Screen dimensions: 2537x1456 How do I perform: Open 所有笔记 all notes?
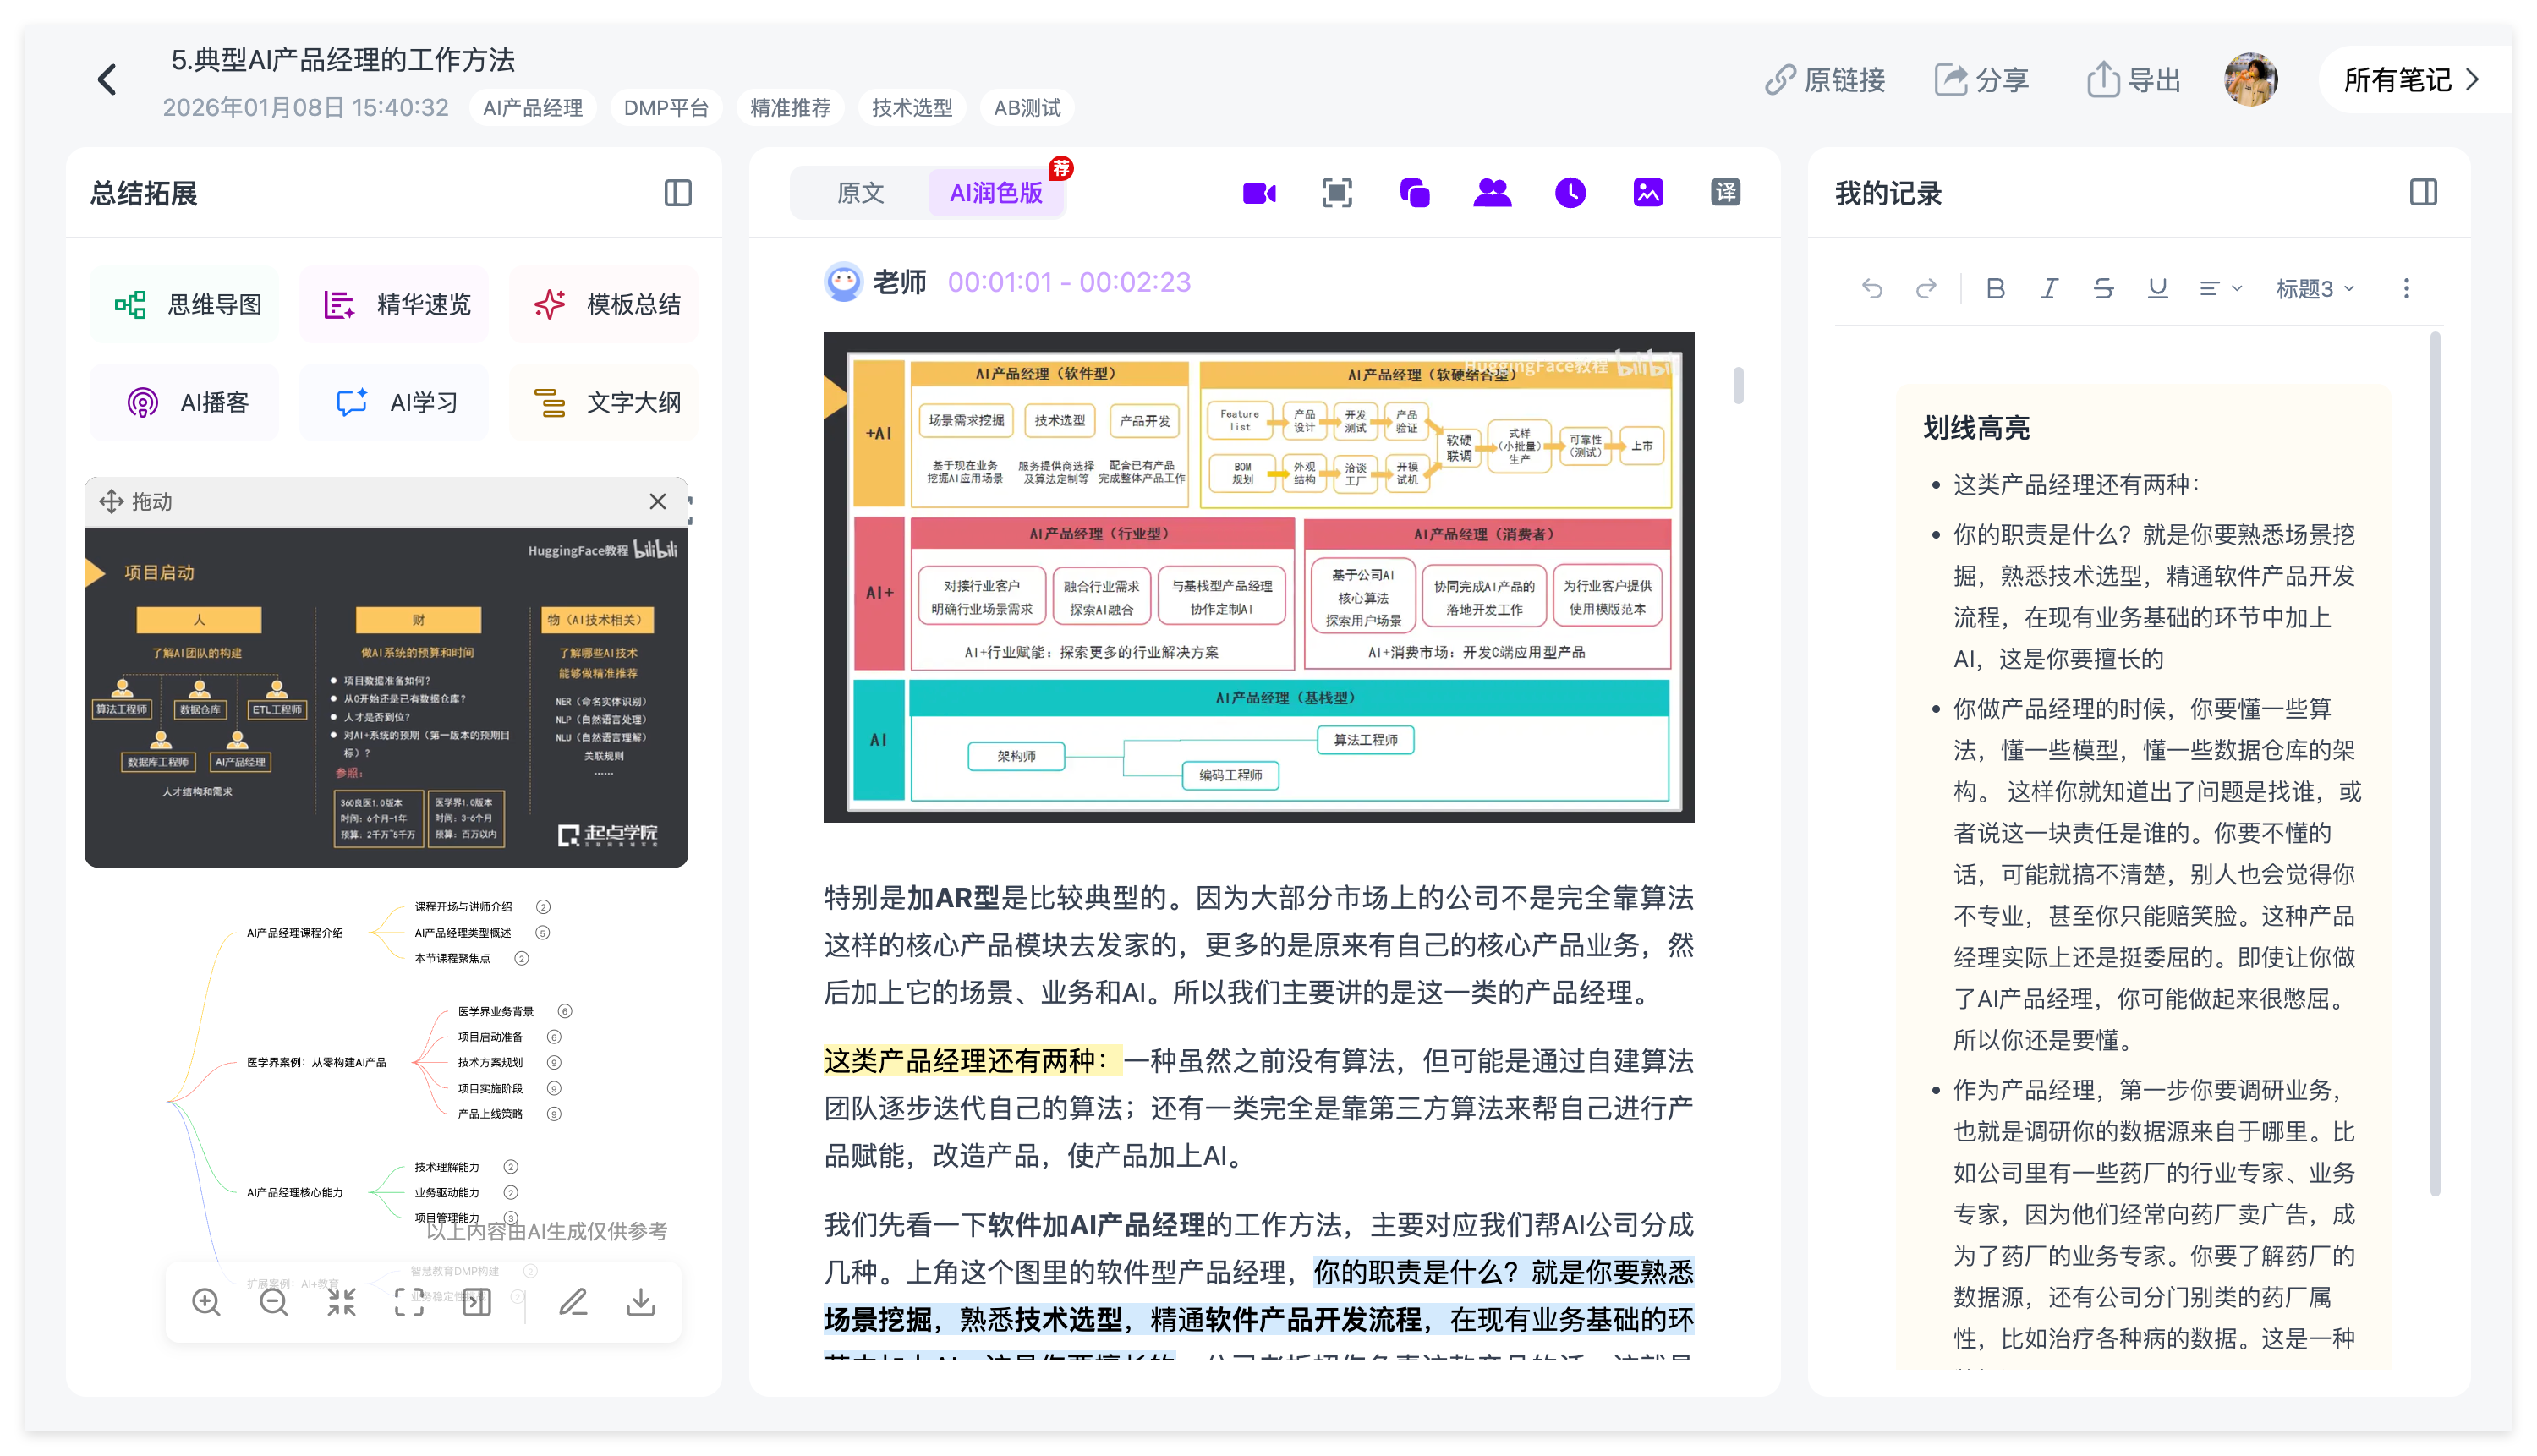point(2412,80)
